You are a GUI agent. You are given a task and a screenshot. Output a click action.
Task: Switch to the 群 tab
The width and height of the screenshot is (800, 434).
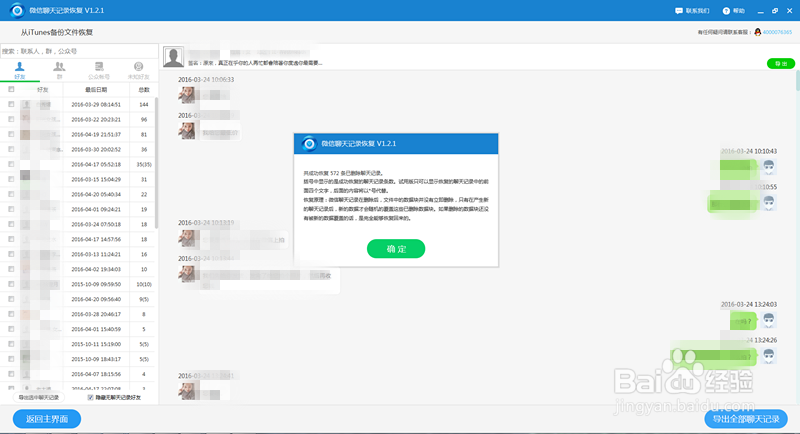click(59, 70)
